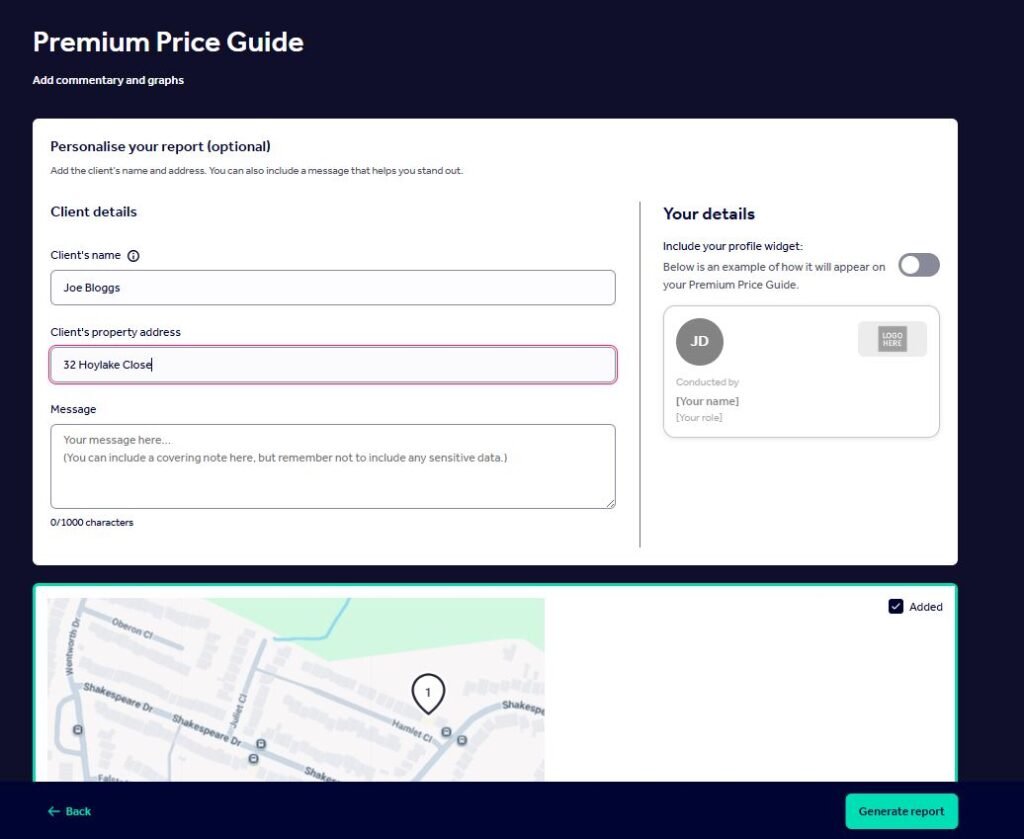1024x839 pixels.
Task: Click the Premium Price Guide heading
Action: pos(168,42)
